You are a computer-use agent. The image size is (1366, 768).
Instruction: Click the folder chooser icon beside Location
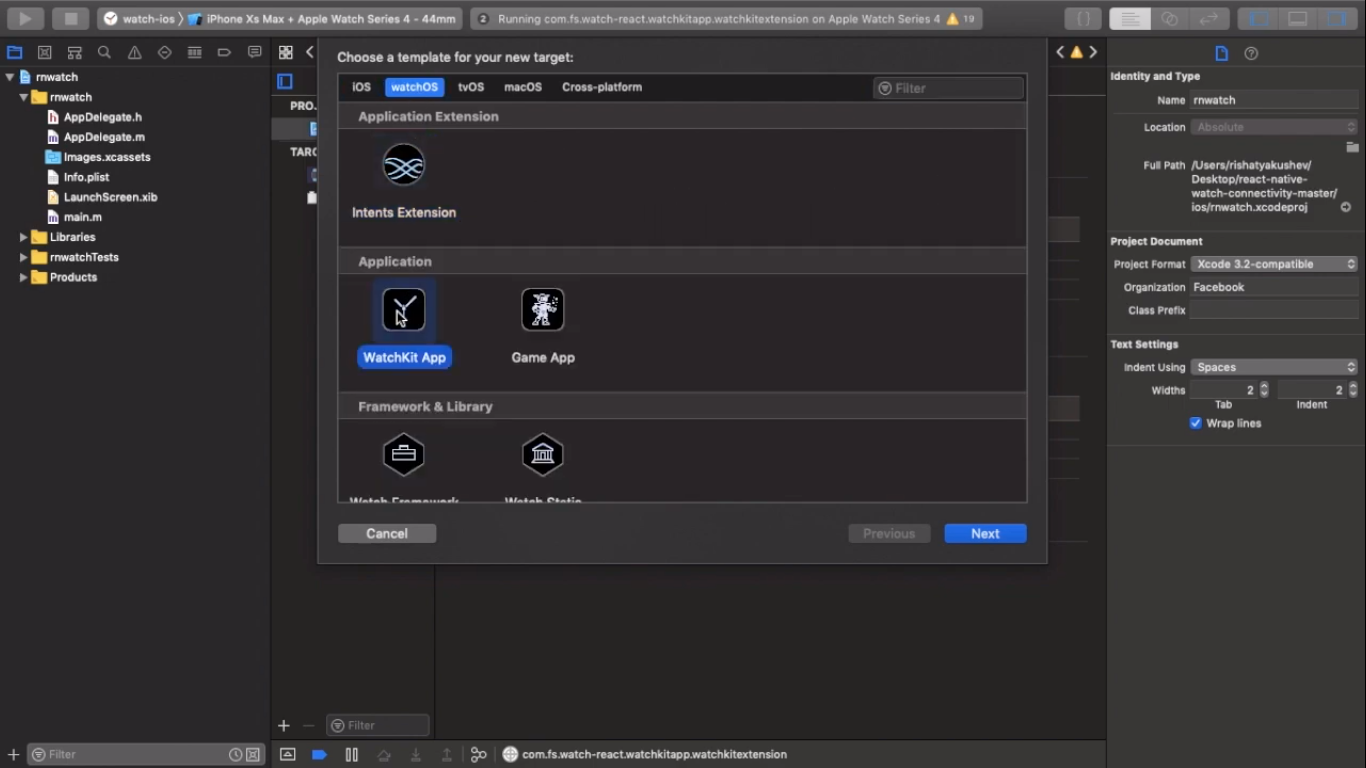[x=1352, y=147]
